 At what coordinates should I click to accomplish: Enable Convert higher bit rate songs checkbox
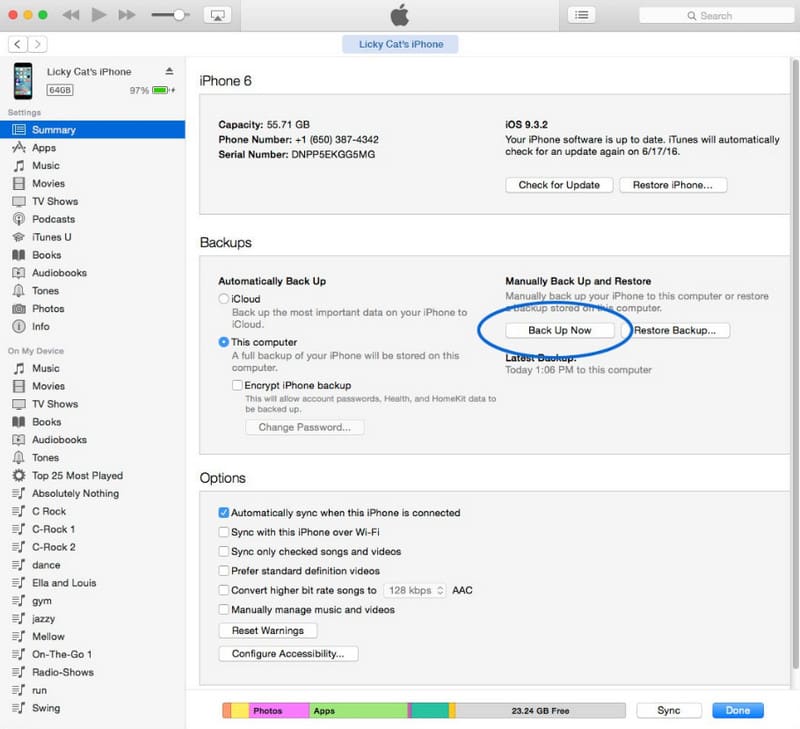[x=223, y=591]
